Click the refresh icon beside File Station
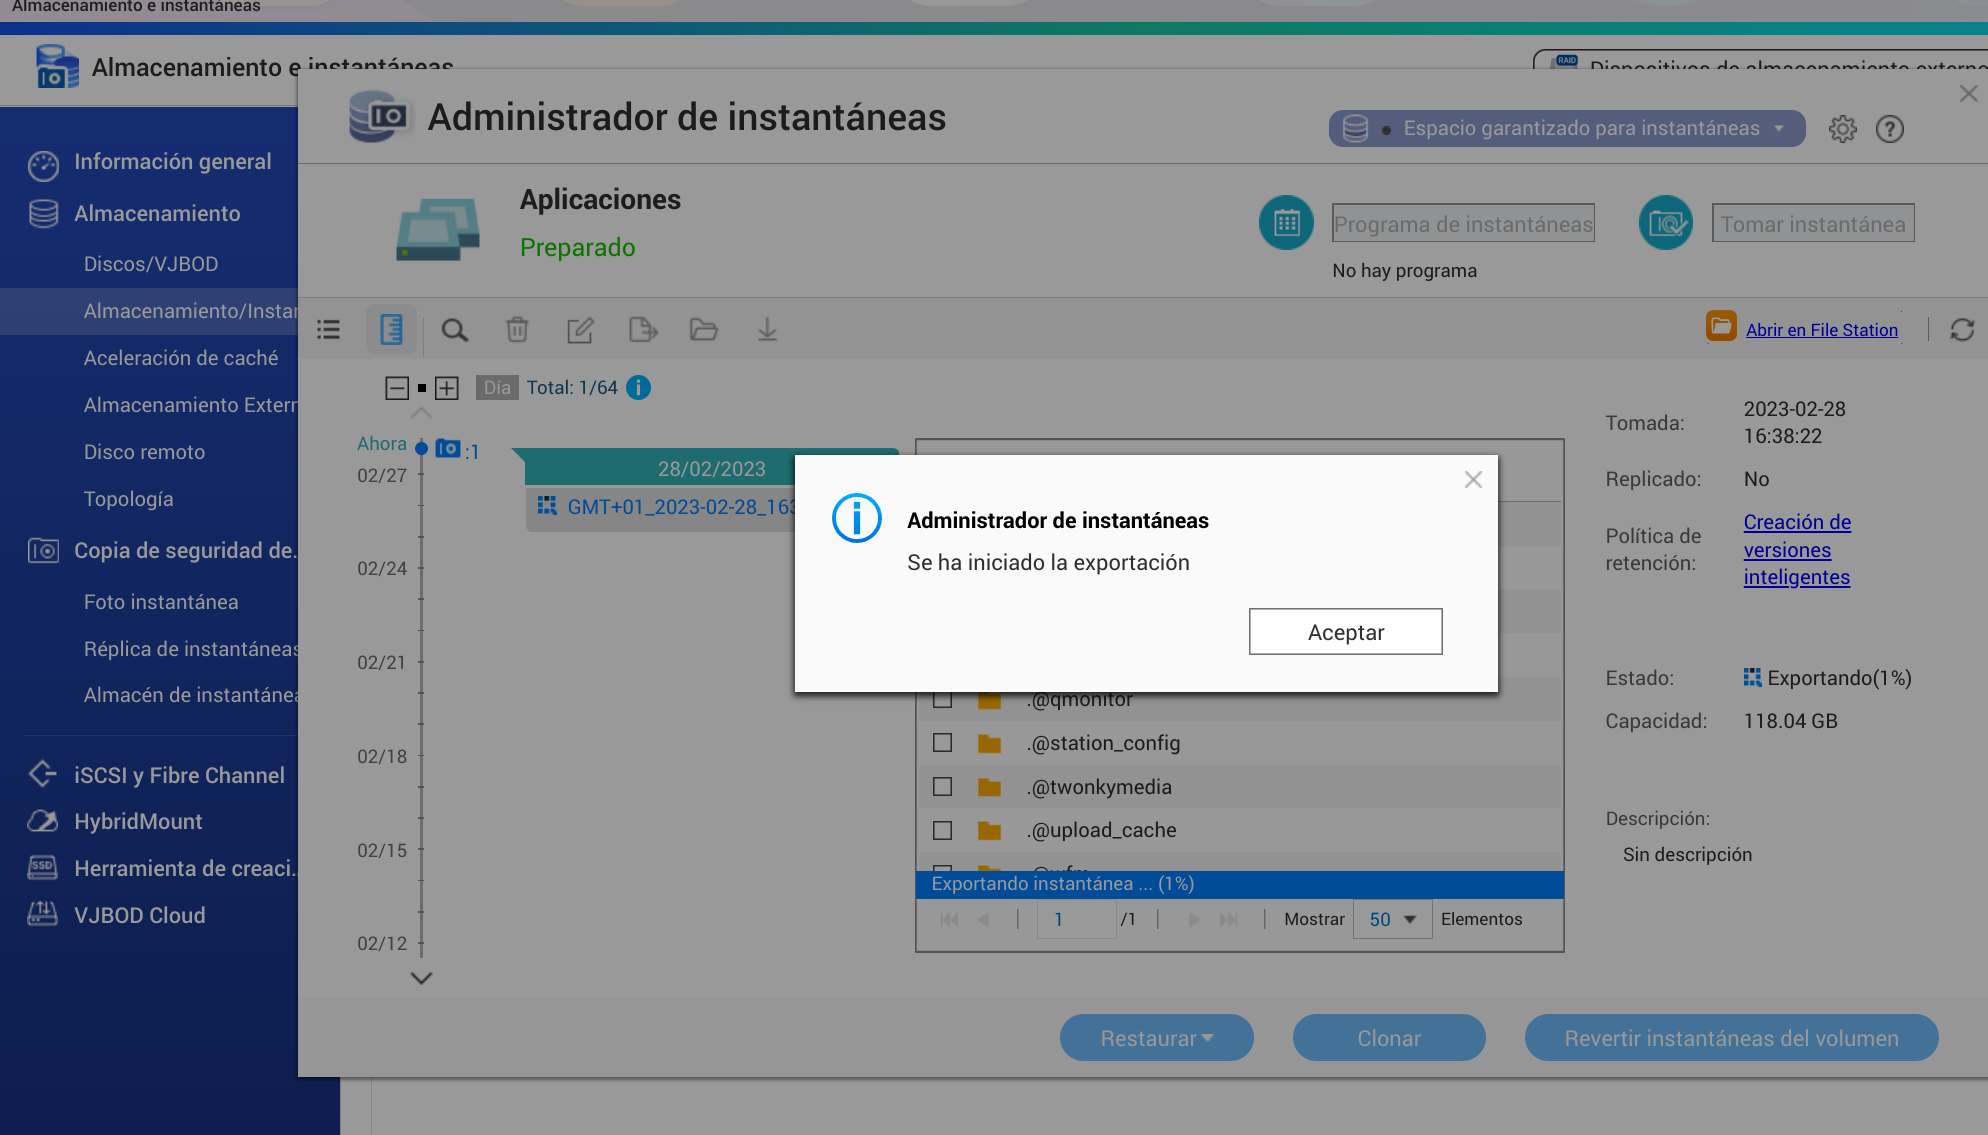1988x1135 pixels. [1962, 330]
